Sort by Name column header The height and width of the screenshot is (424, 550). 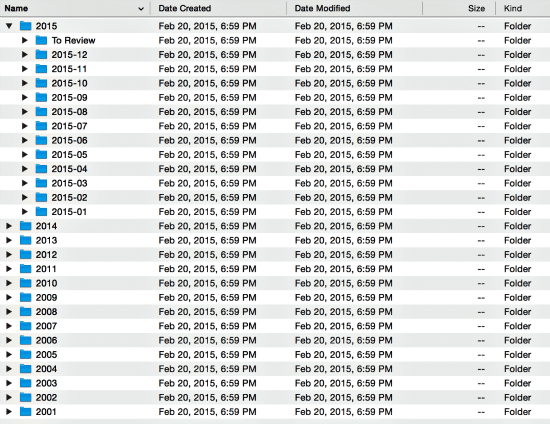(x=16, y=8)
